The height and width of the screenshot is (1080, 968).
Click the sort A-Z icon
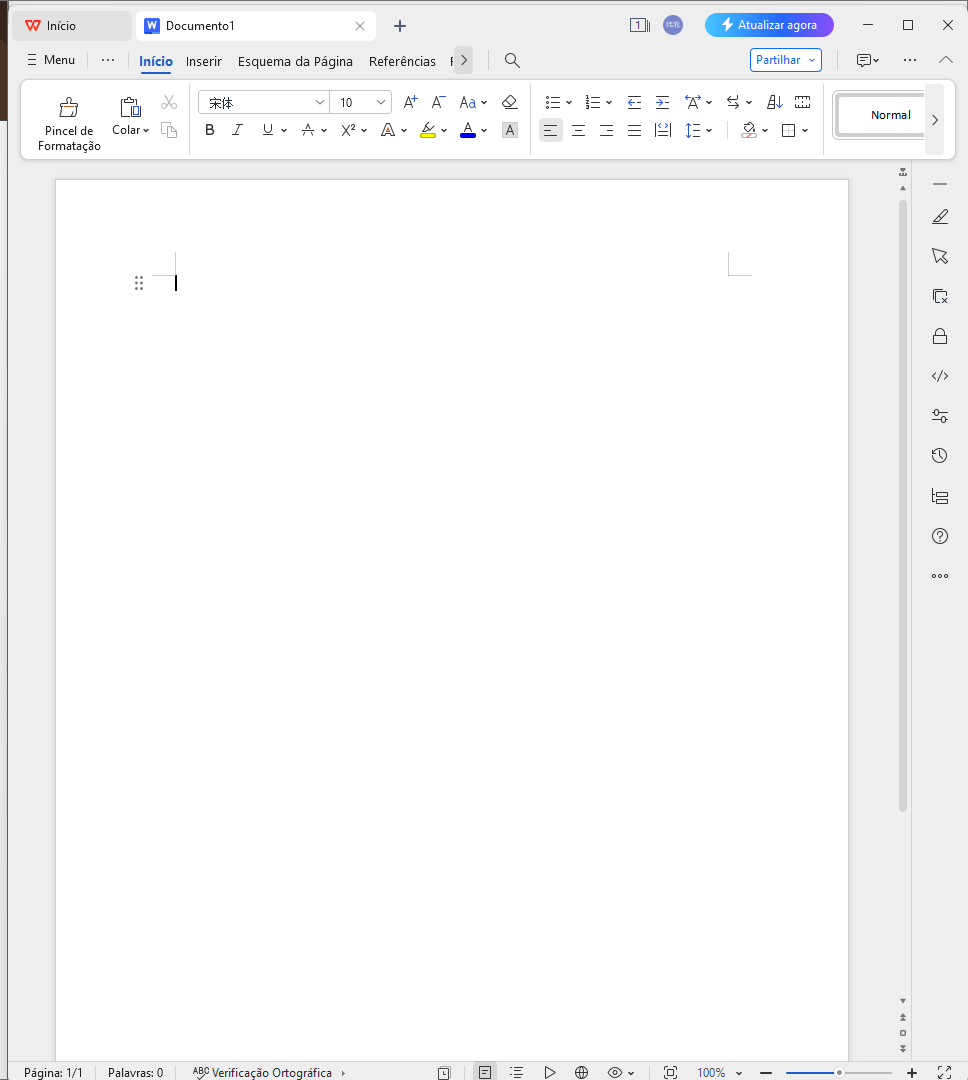[775, 103]
